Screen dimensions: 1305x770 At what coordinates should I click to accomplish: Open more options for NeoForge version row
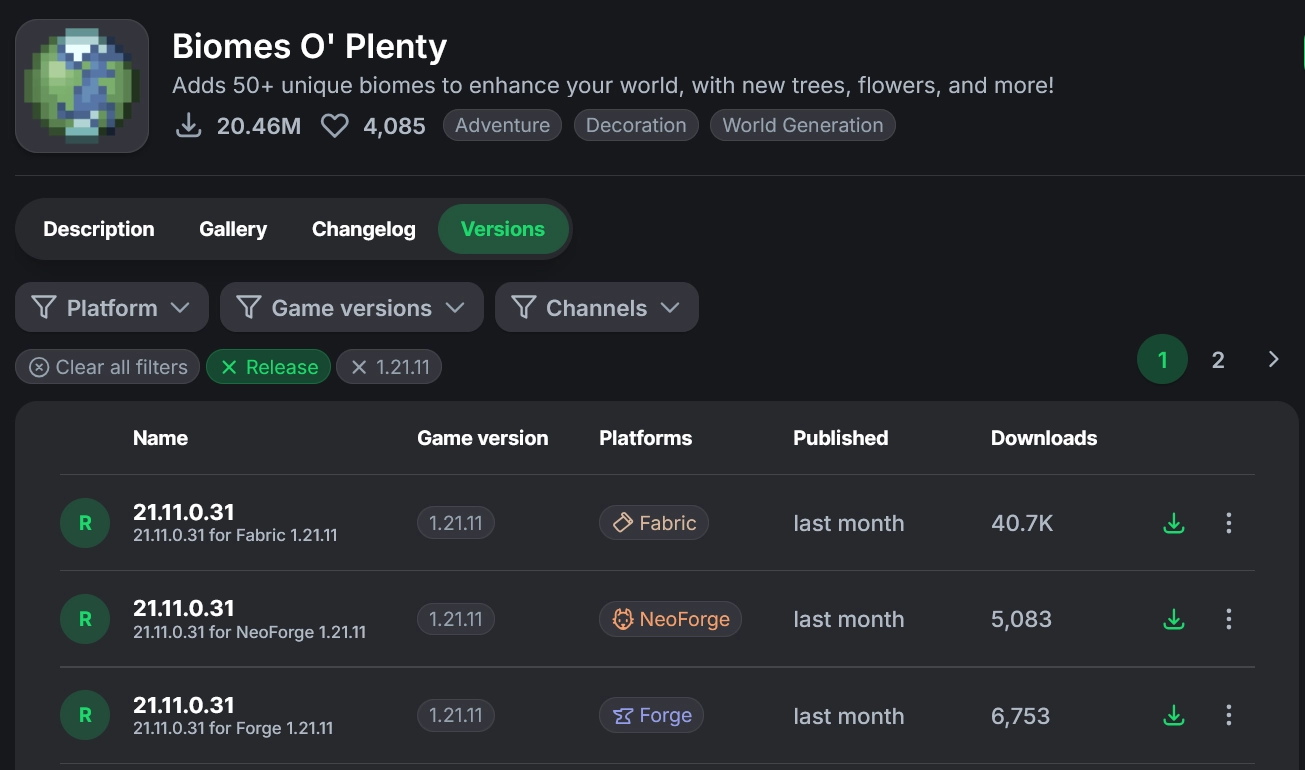click(1229, 620)
